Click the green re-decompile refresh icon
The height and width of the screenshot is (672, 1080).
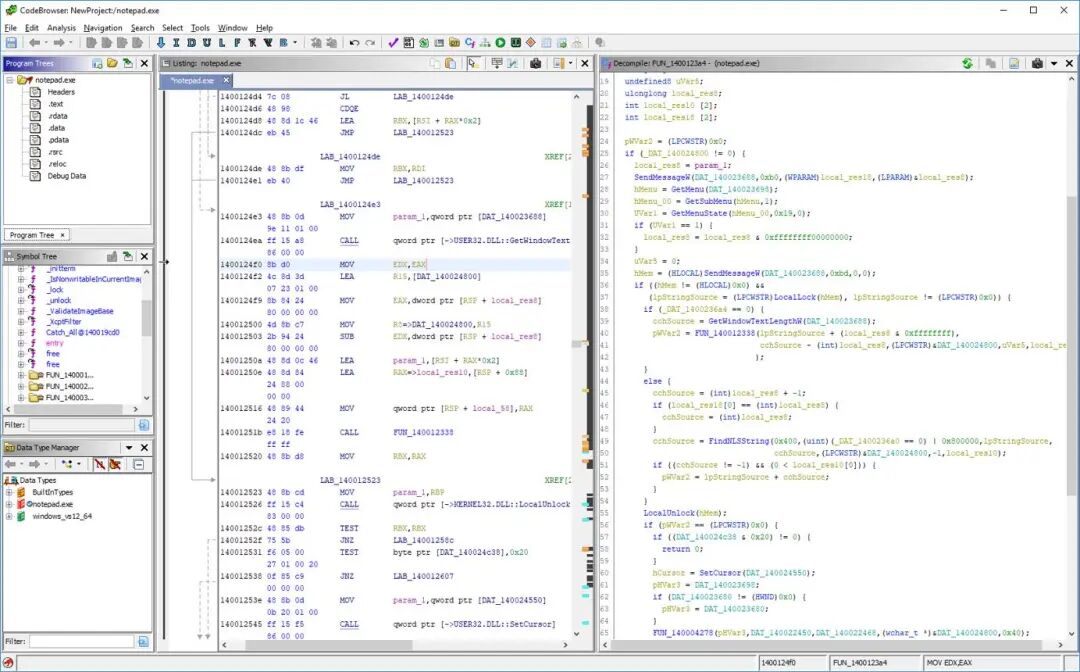967,63
